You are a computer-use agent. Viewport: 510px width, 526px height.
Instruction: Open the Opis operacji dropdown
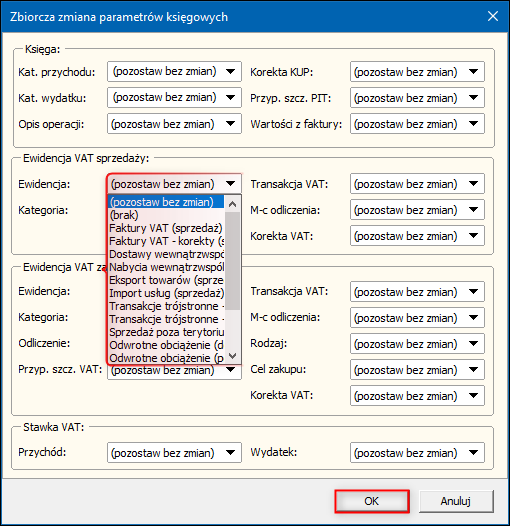tap(174, 124)
